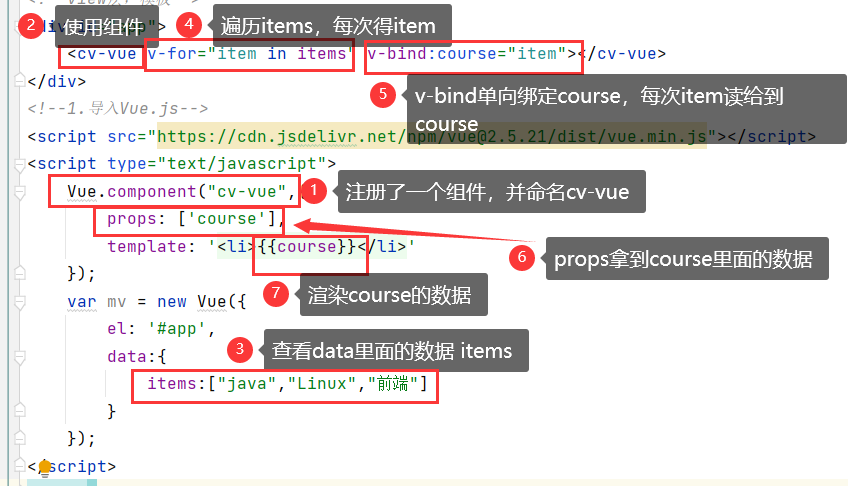The height and width of the screenshot is (486, 848).
Task: Click the red badge numbered 2
Action: (x=31, y=22)
